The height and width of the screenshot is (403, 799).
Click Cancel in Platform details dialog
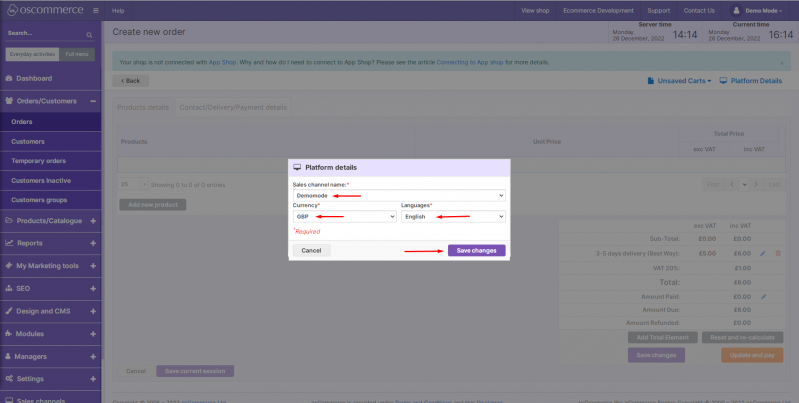(311, 250)
